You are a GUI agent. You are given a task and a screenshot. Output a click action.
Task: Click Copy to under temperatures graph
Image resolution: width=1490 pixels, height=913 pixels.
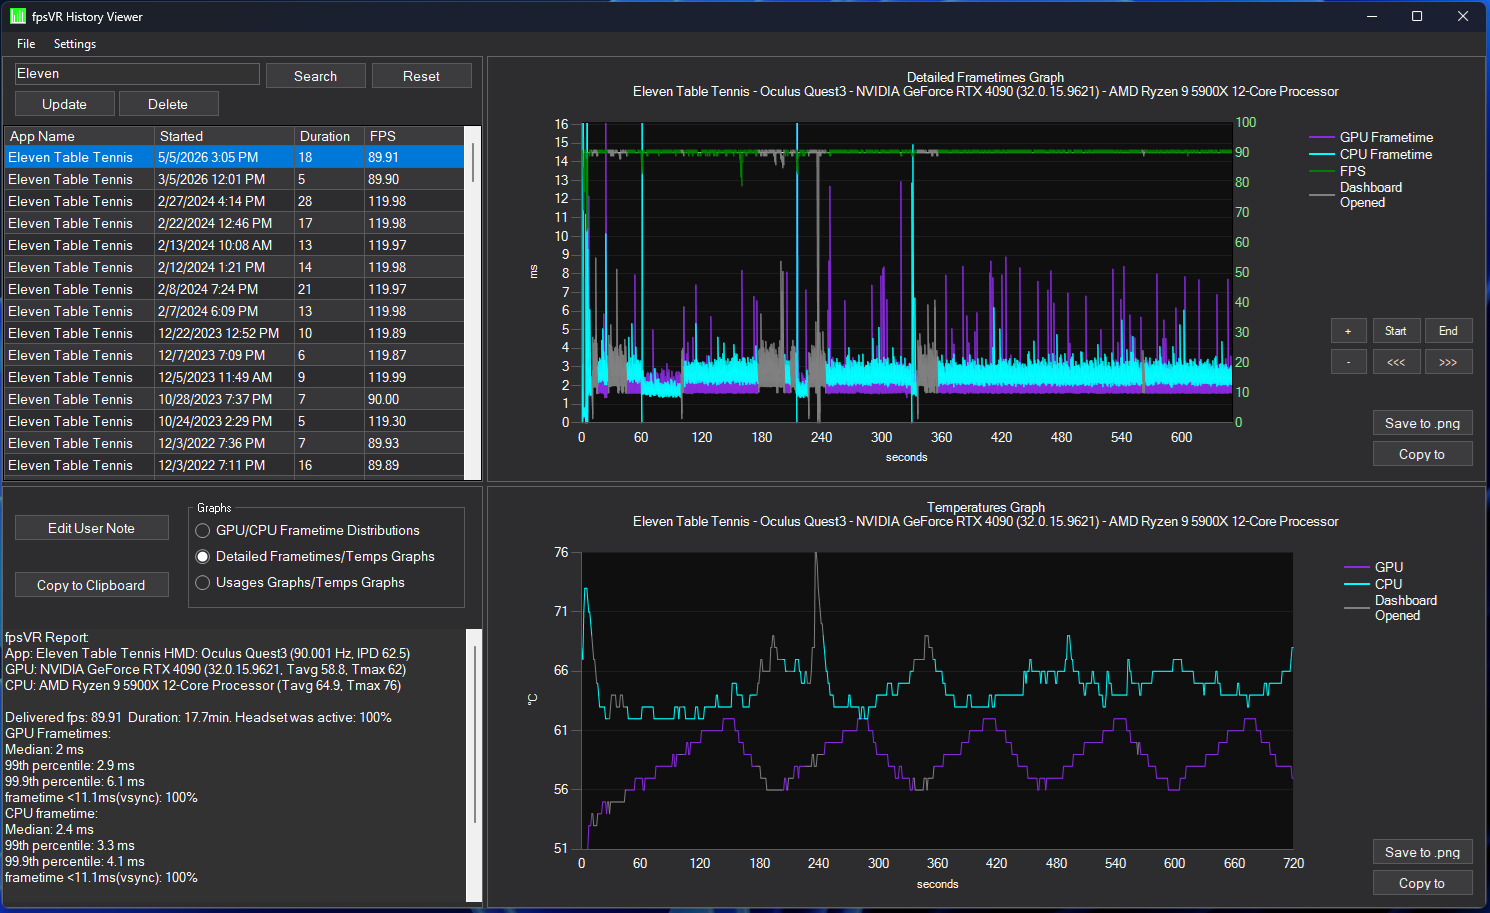point(1422,883)
